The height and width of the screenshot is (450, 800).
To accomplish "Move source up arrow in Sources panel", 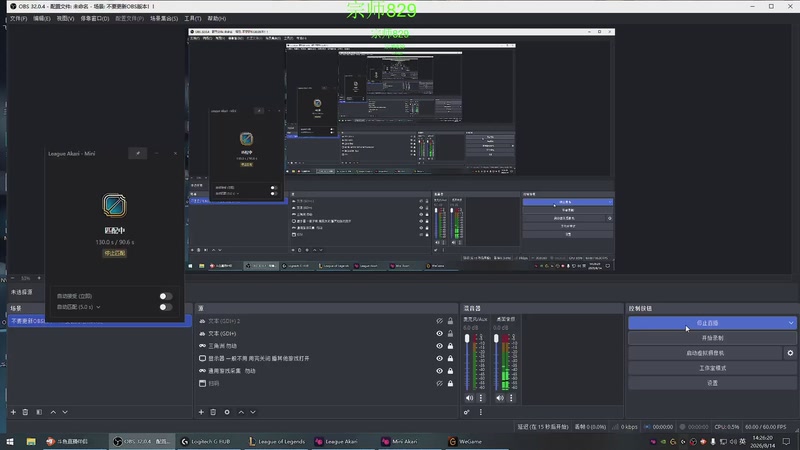I will pos(241,412).
